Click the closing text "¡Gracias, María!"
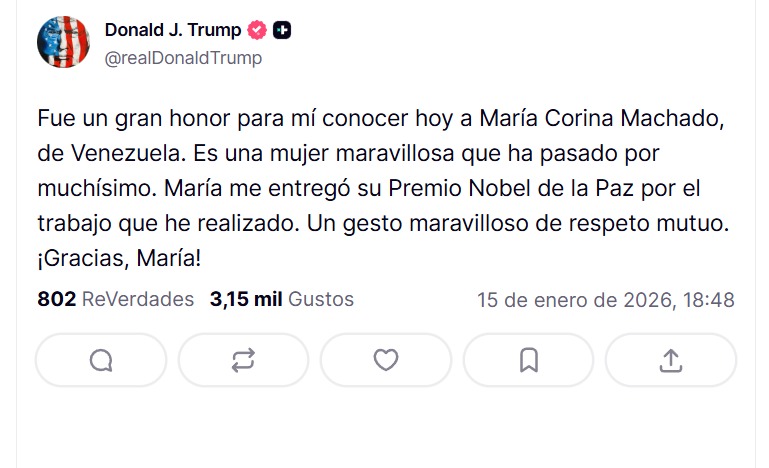The image size is (769, 468). [x=119, y=259]
